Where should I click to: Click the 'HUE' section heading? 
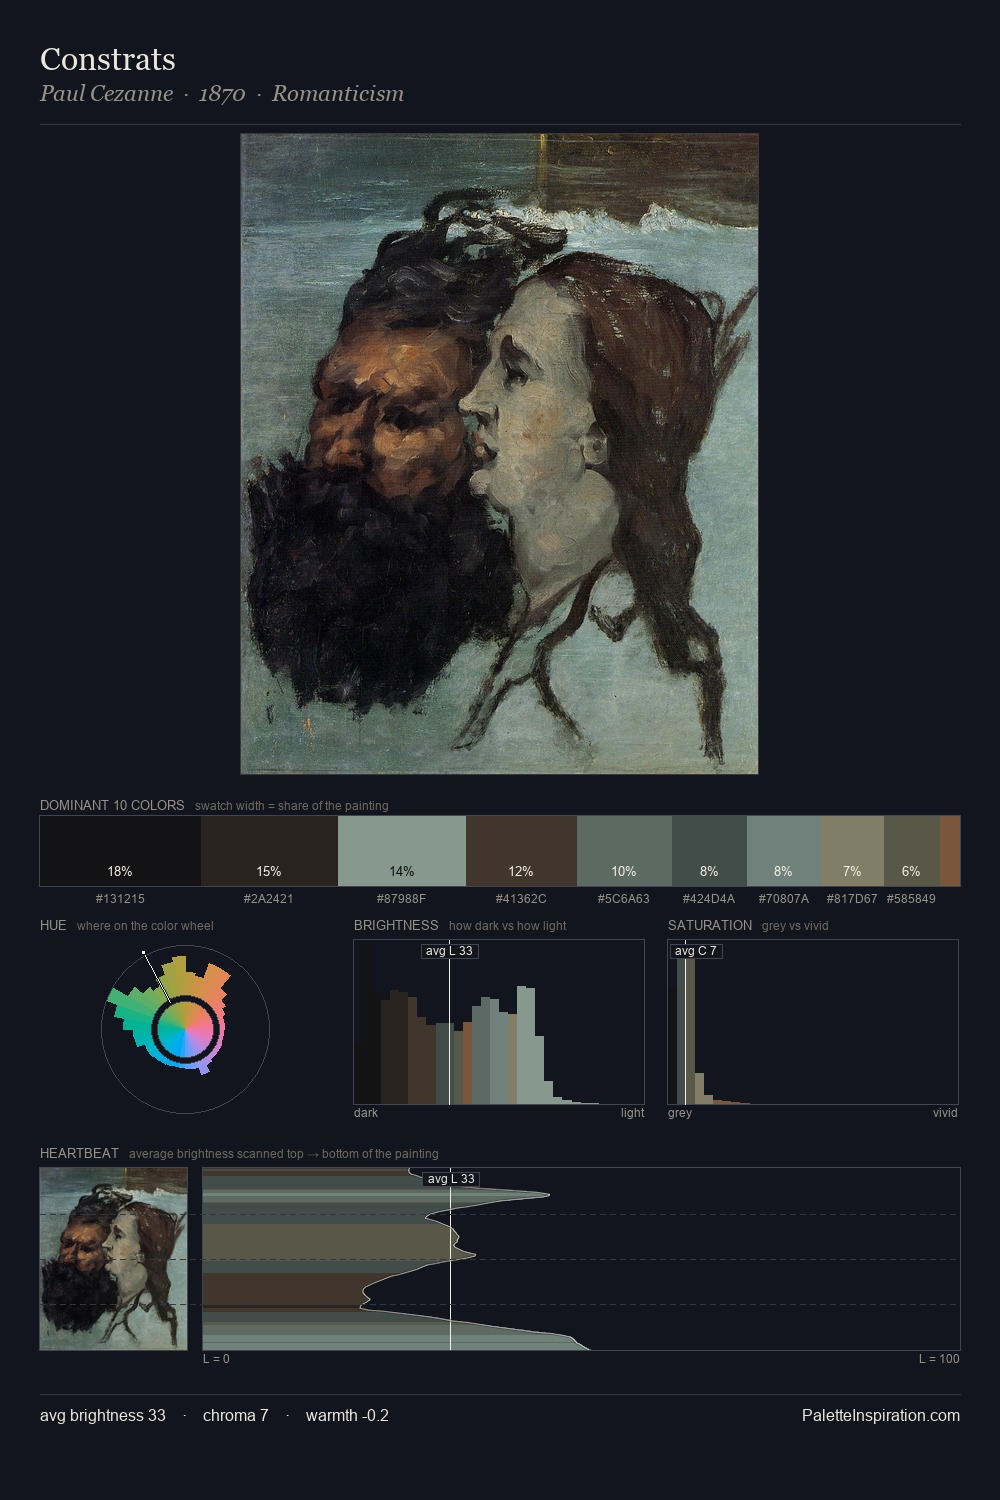pos(53,925)
